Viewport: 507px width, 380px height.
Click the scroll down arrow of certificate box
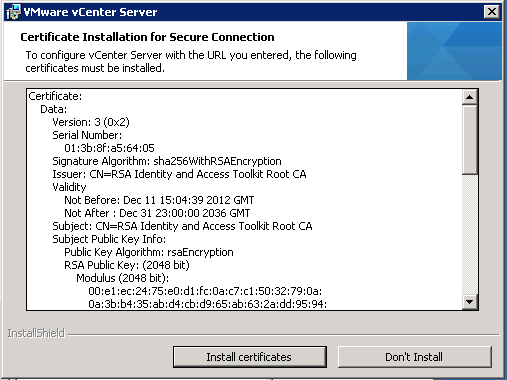pyautogui.click(x=470, y=302)
